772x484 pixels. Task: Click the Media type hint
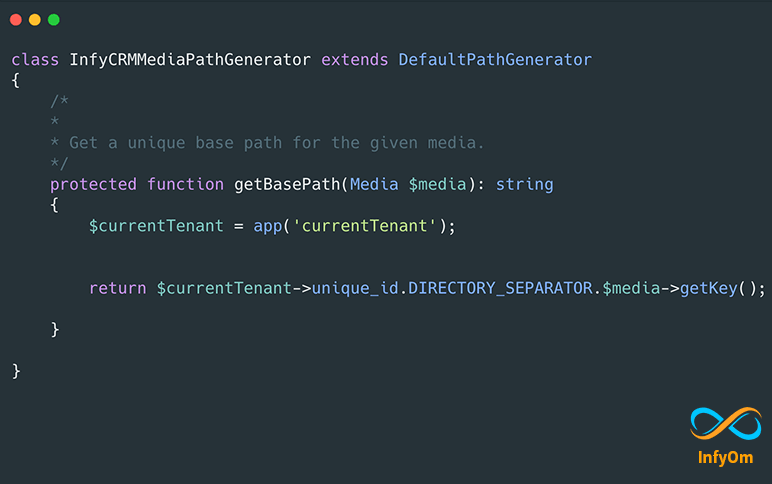(x=374, y=185)
